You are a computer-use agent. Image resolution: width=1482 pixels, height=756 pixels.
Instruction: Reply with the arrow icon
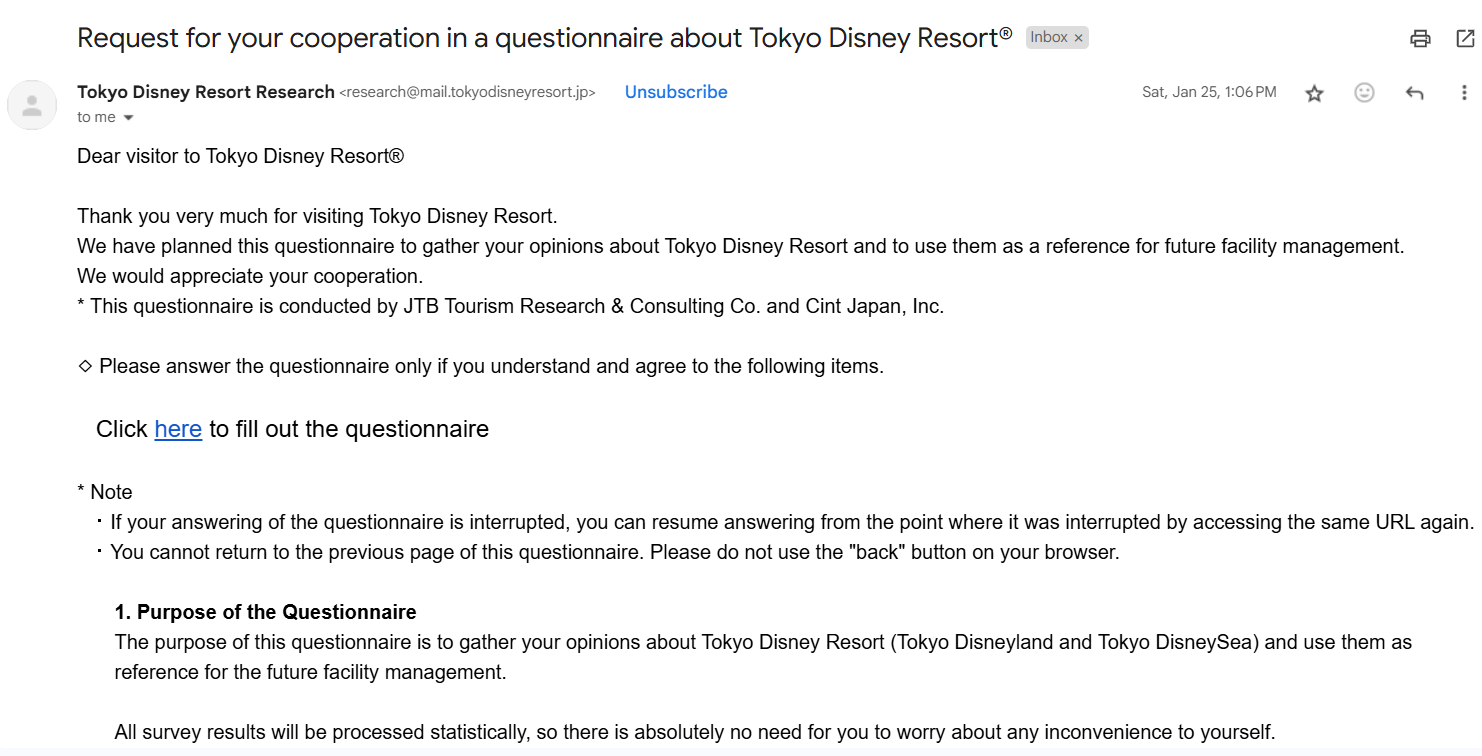point(1414,93)
